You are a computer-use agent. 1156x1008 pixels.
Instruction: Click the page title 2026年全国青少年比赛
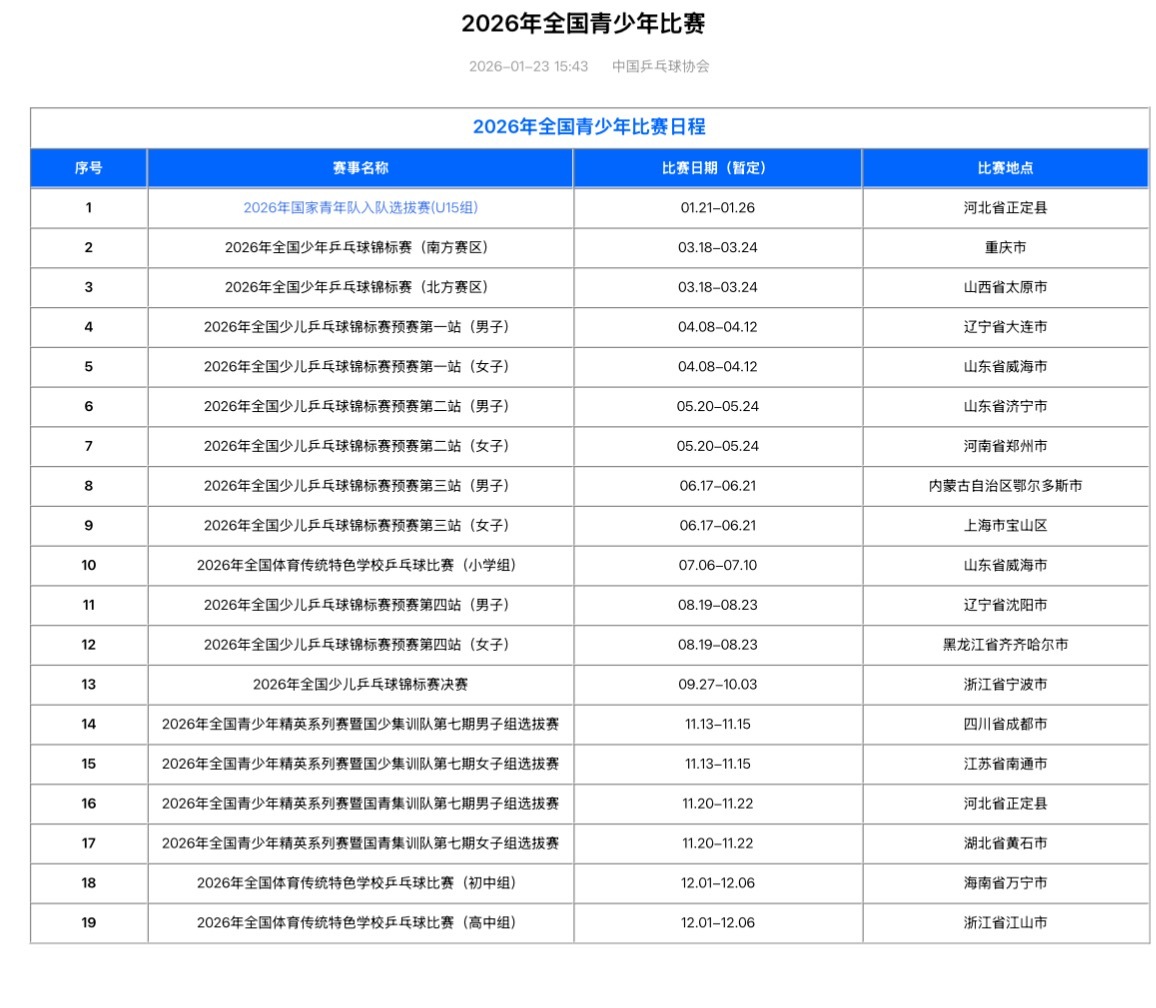[583, 24]
